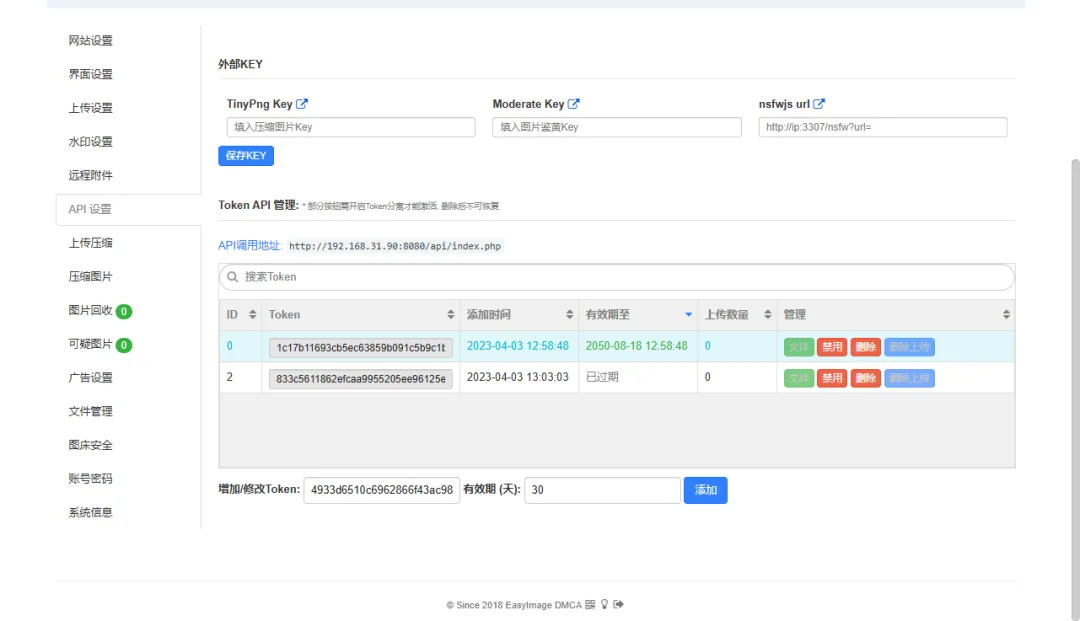Screen dimensions: 1080x621
Task: Click the QR code icon in footer
Action: 590,605
